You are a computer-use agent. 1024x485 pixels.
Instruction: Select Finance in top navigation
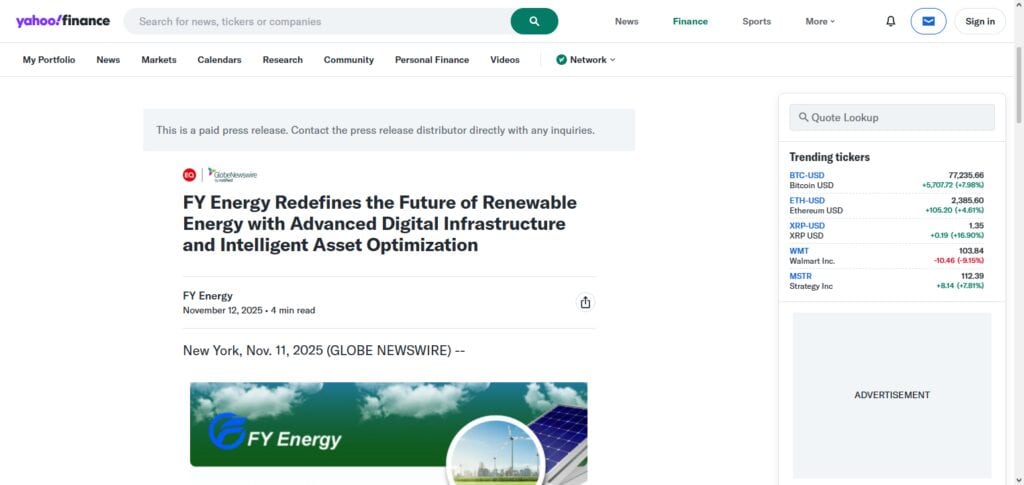(x=690, y=22)
